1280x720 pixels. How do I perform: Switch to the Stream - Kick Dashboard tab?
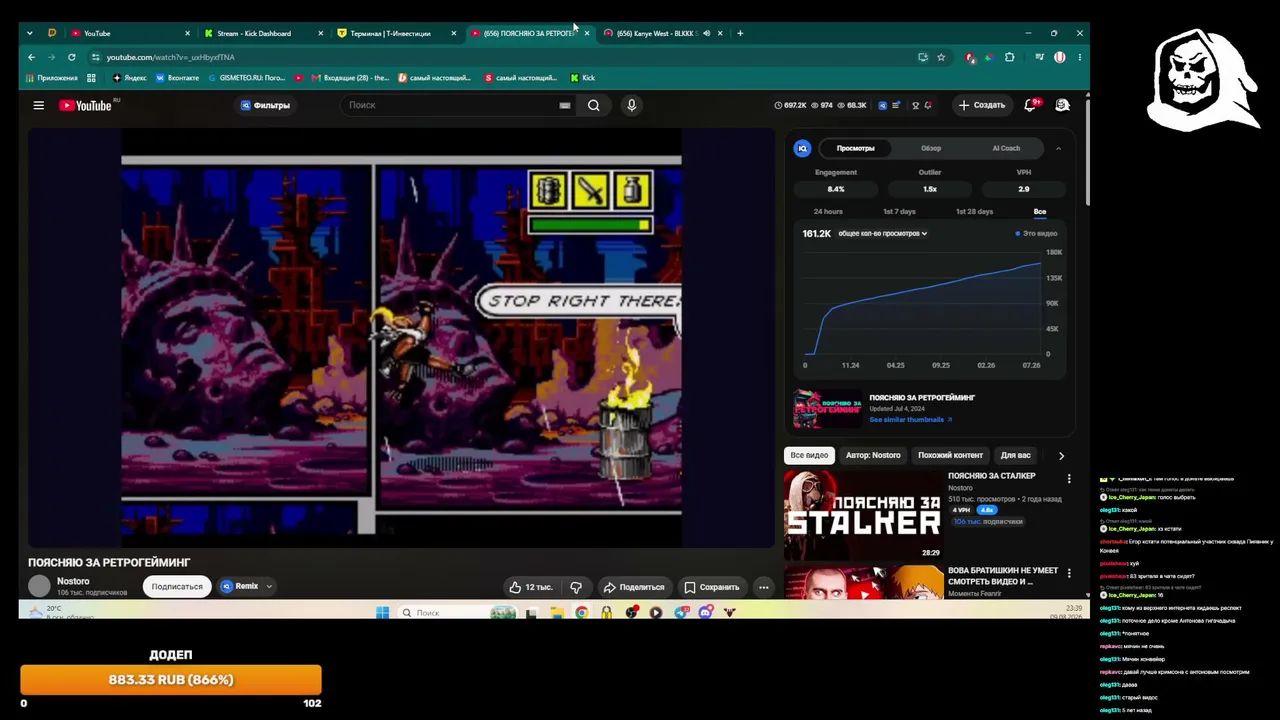click(261, 33)
